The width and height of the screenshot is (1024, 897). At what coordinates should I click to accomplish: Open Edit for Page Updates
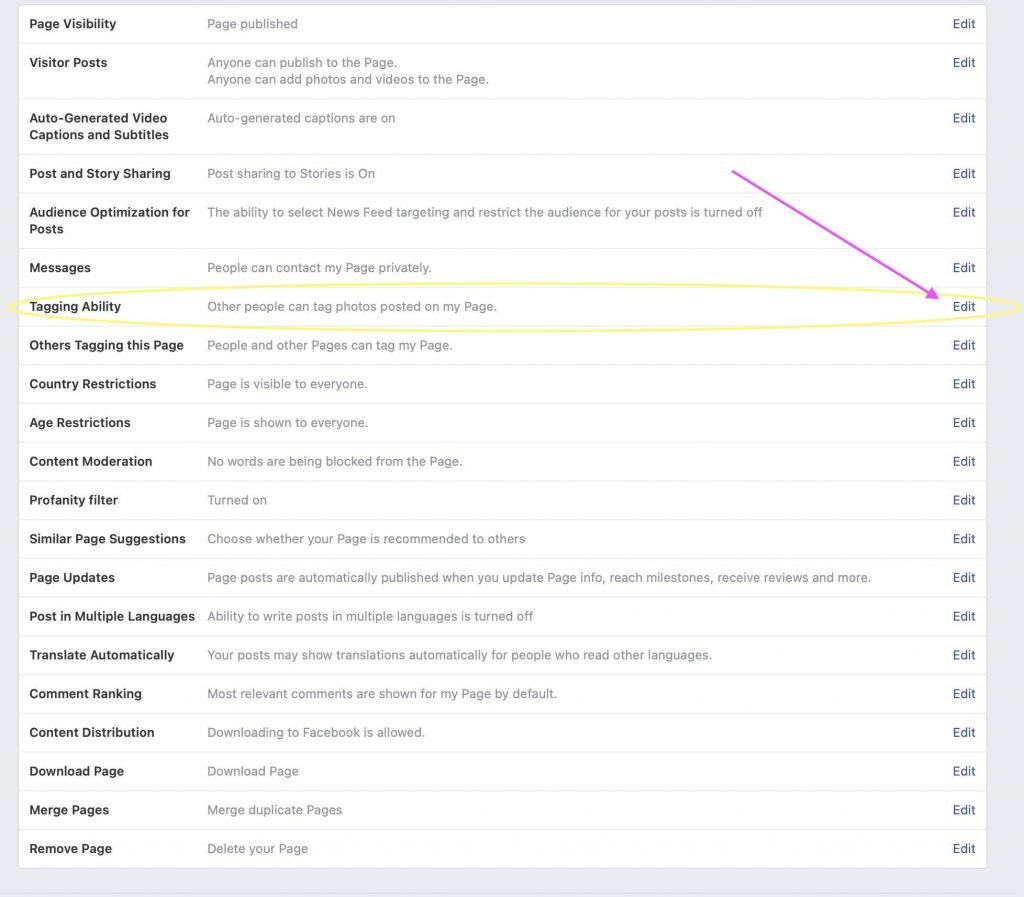963,578
